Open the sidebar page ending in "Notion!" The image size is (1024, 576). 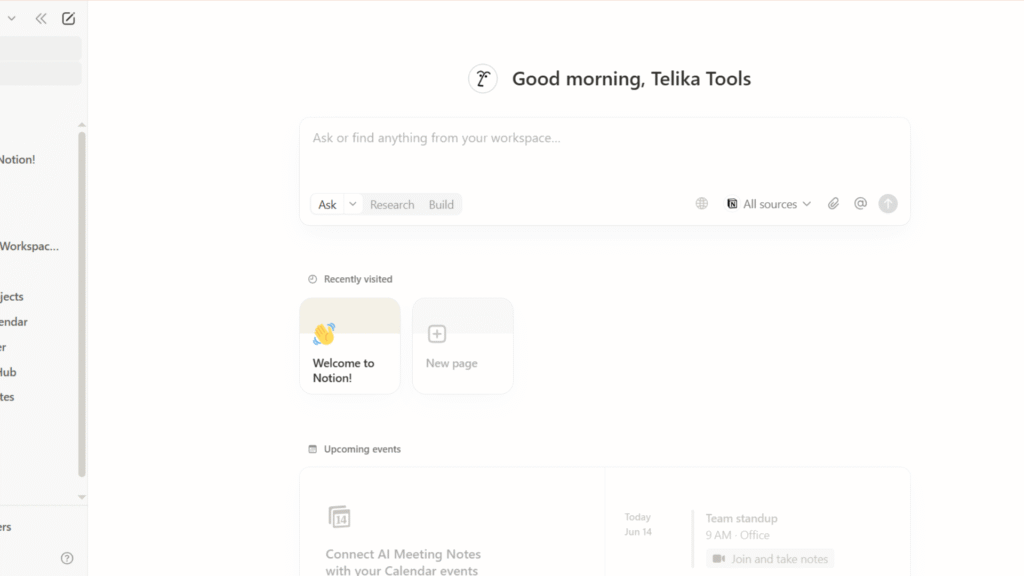click(18, 159)
